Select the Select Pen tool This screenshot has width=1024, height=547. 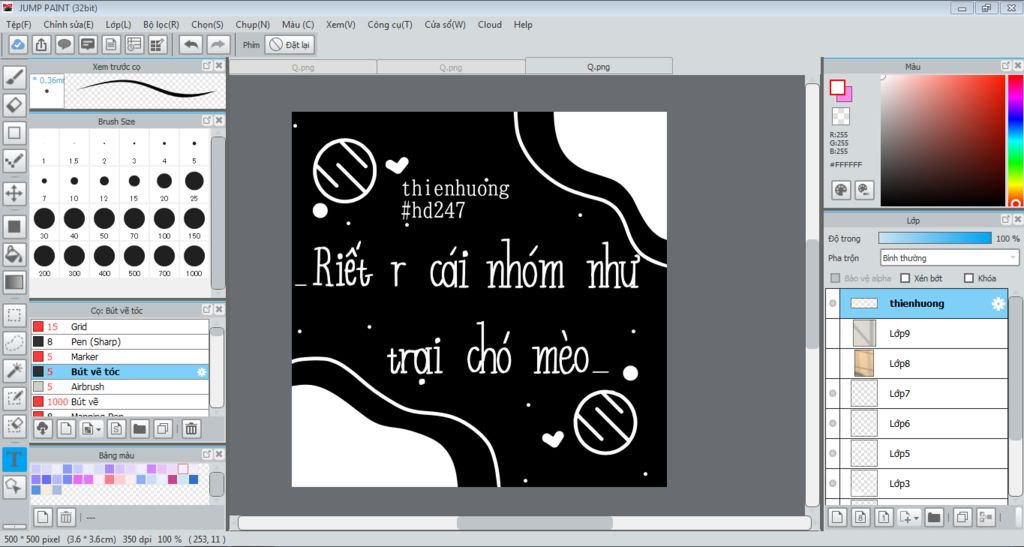point(14,398)
